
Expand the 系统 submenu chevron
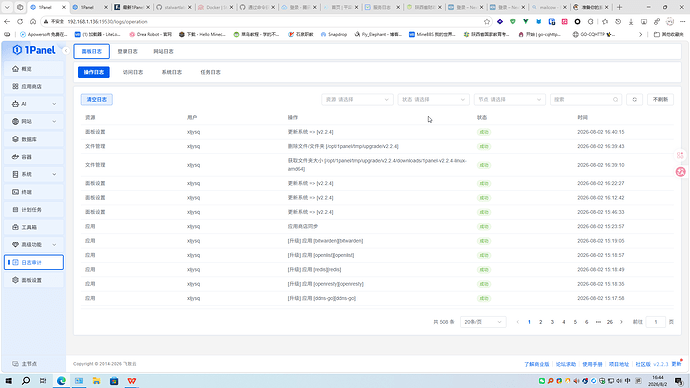coord(54,174)
